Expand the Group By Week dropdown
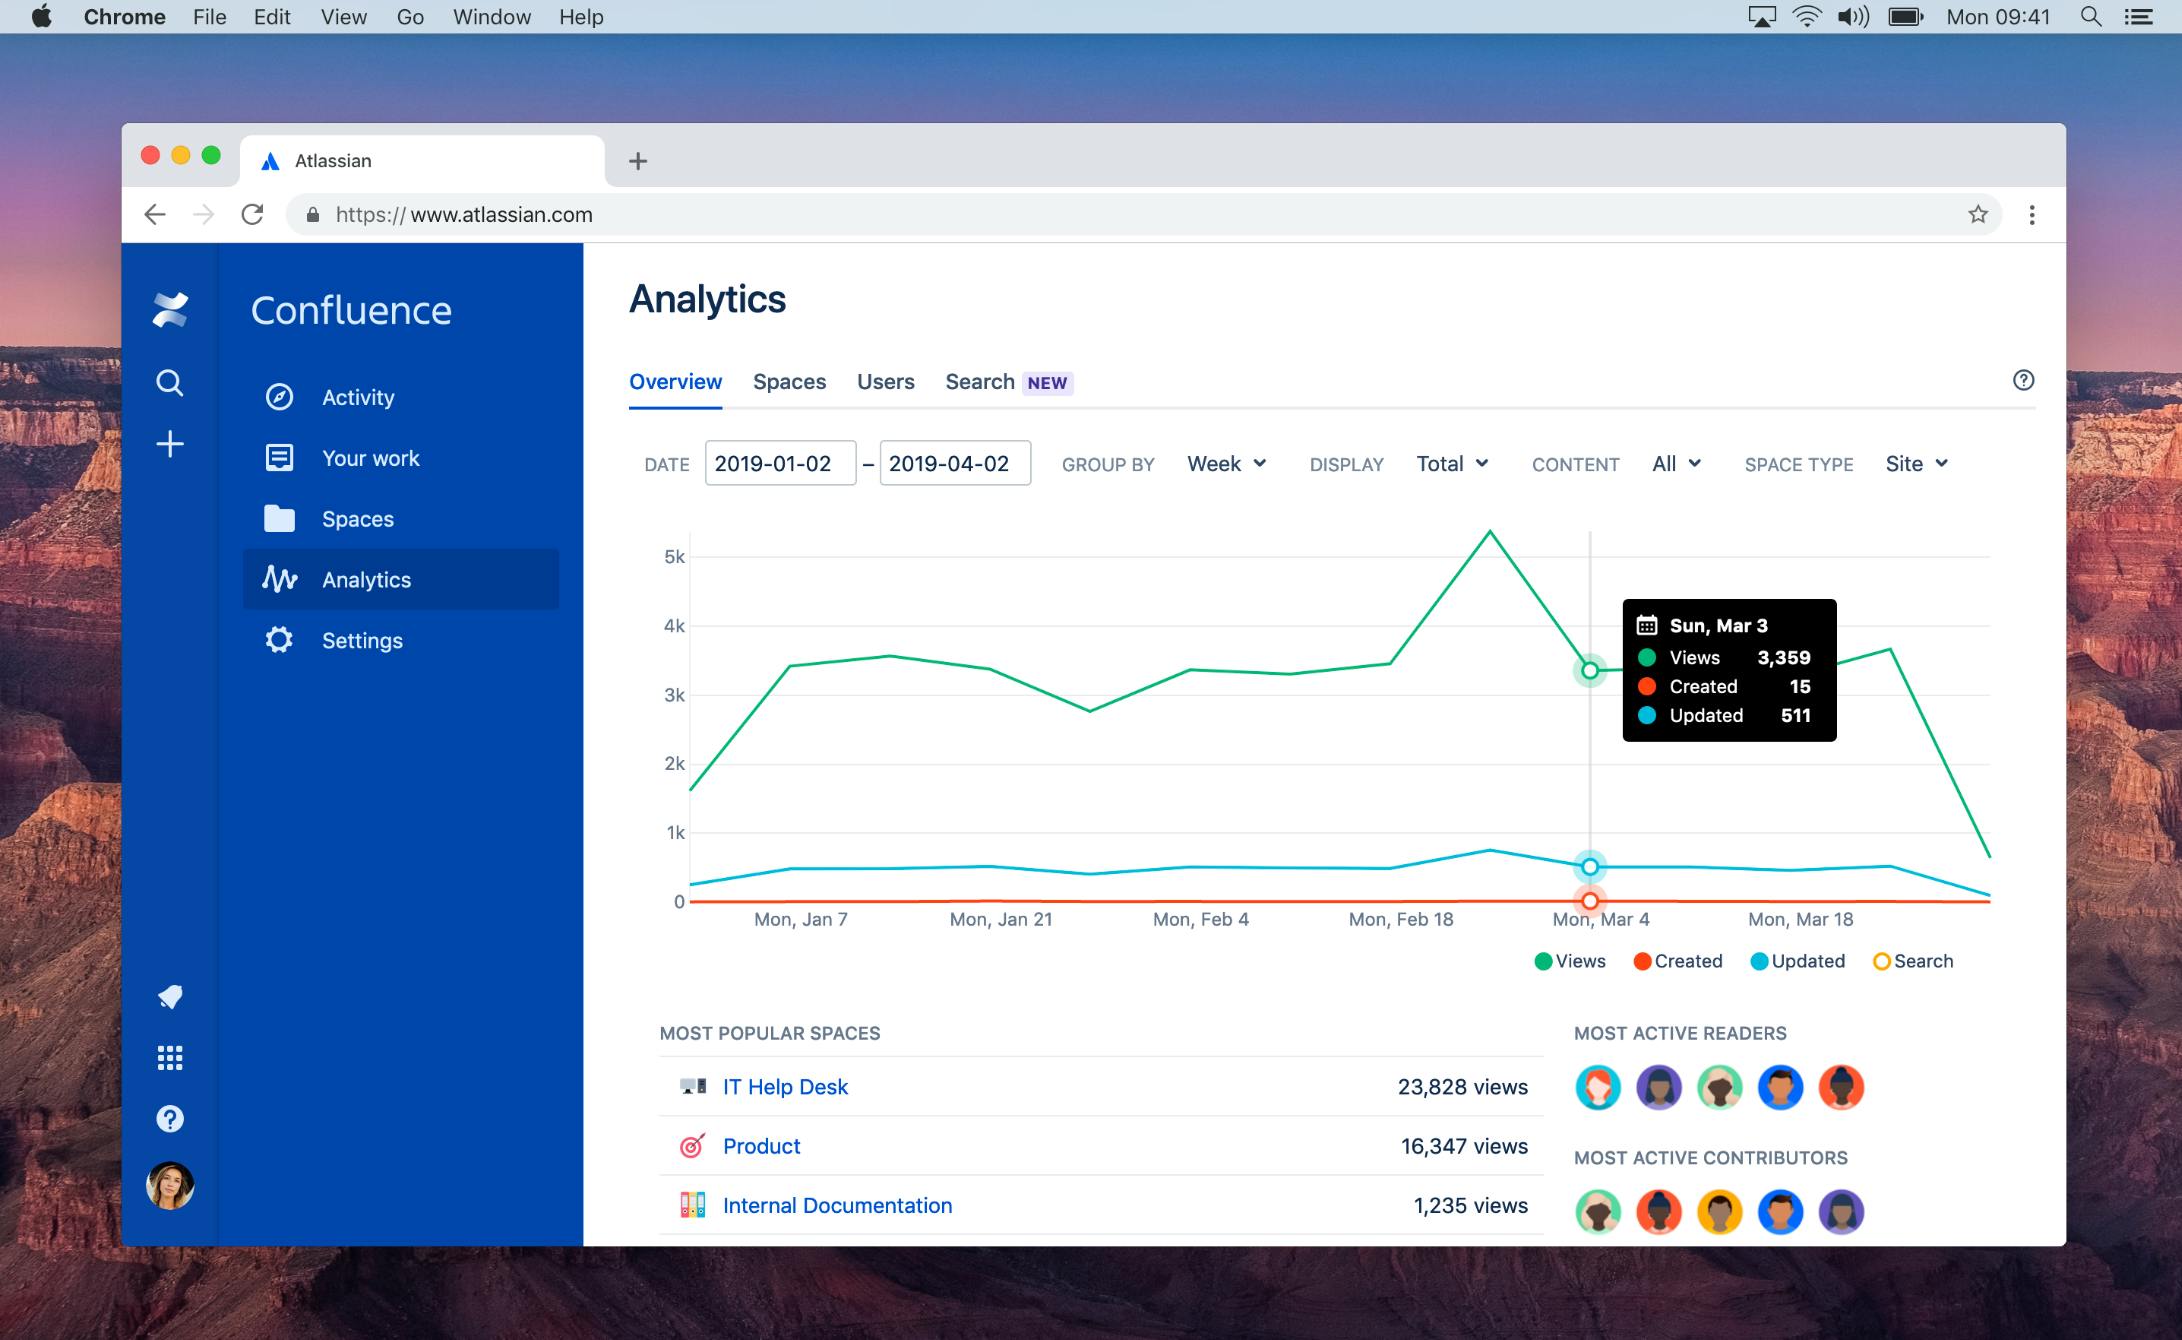The height and width of the screenshot is (1340, 2182). [1227, 464]
